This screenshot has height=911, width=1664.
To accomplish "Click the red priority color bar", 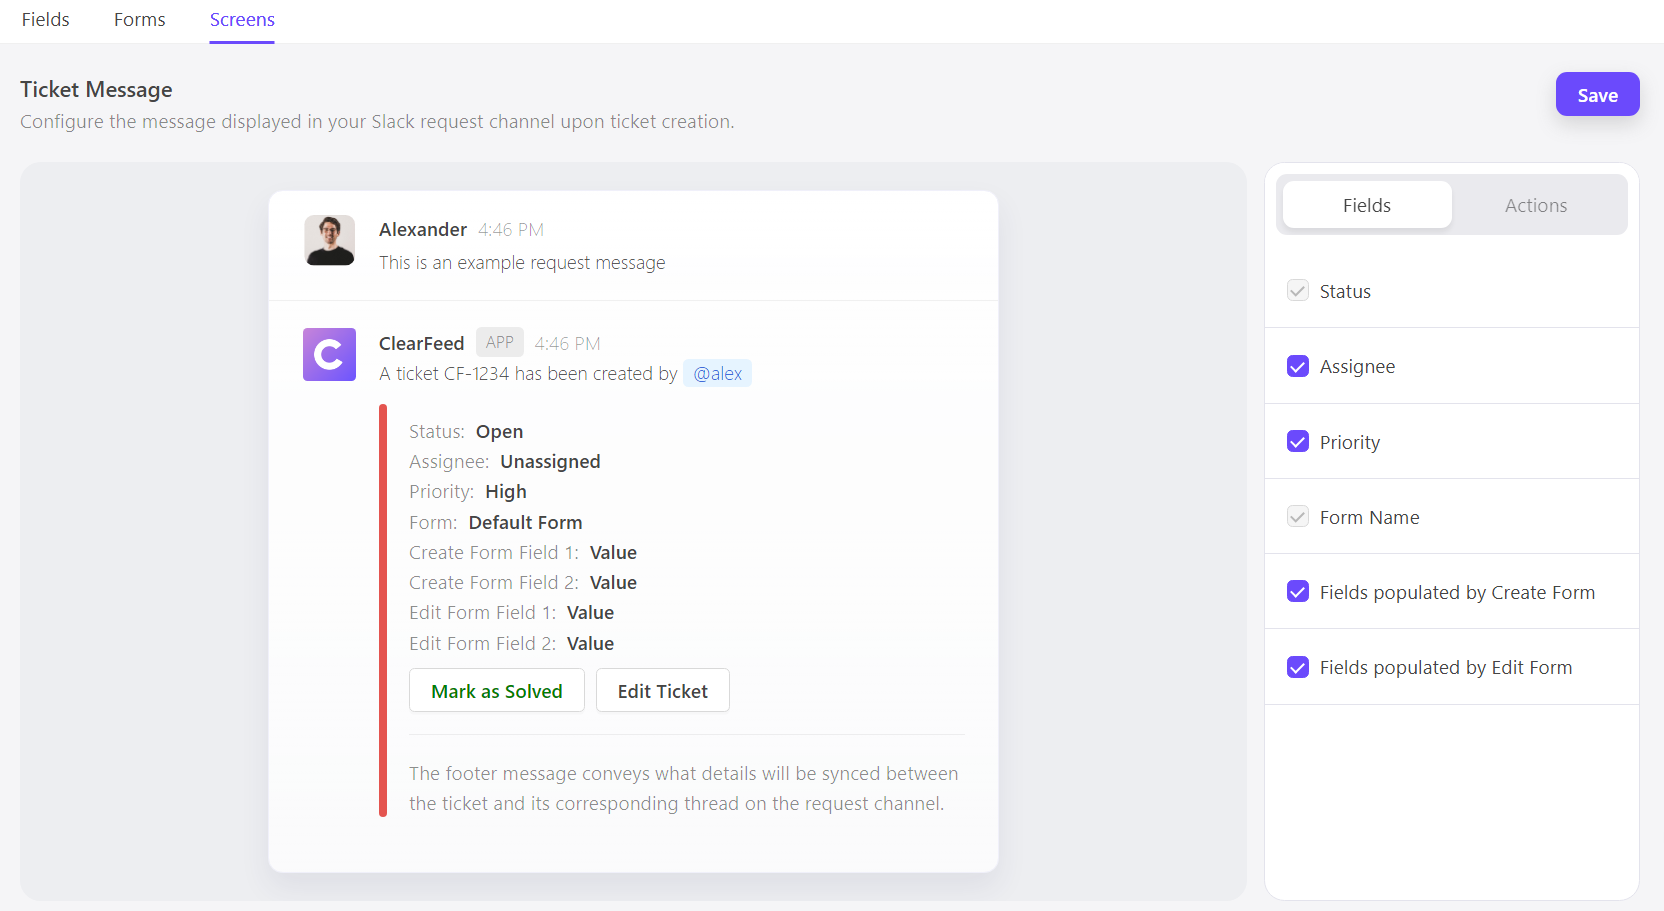I will coord(383,610).
